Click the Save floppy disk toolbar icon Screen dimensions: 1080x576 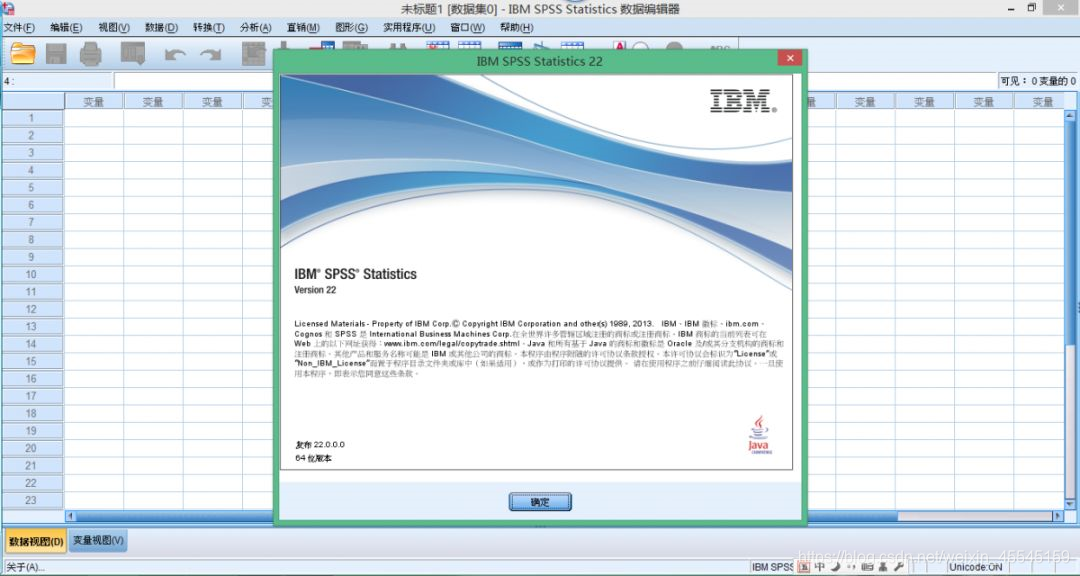(56, 54)
